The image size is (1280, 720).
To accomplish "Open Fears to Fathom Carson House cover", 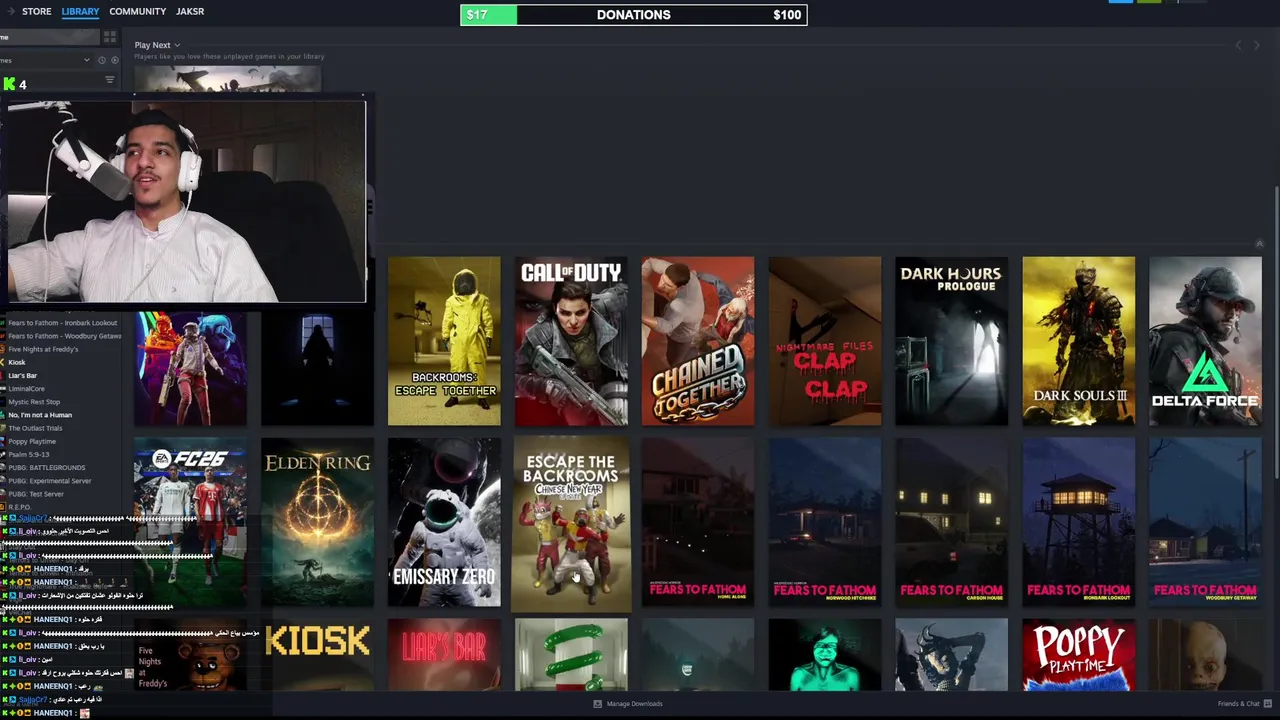I will click(x=952, y=522).
